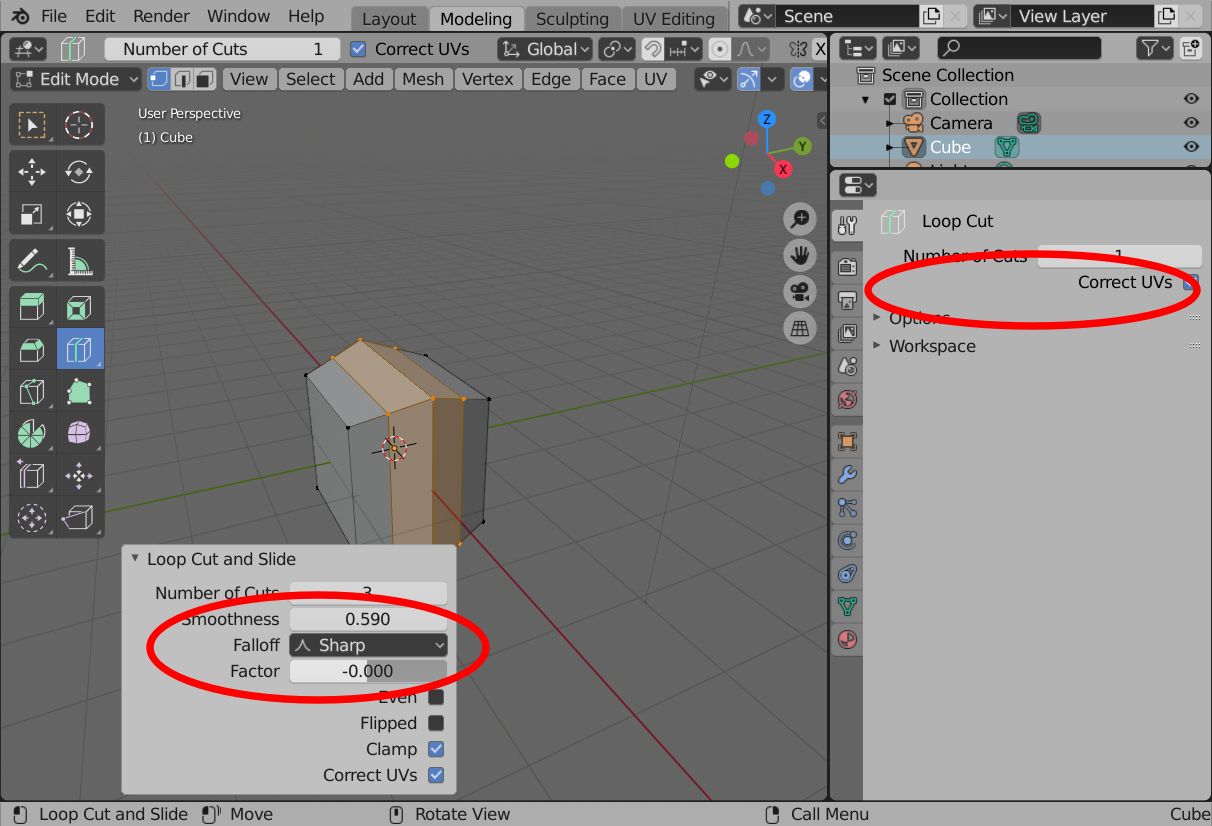The width and height of the screenshot is (1212, 826).
Task: Collapse the Loop Cut and Slide panel
Action: (135, 559)
